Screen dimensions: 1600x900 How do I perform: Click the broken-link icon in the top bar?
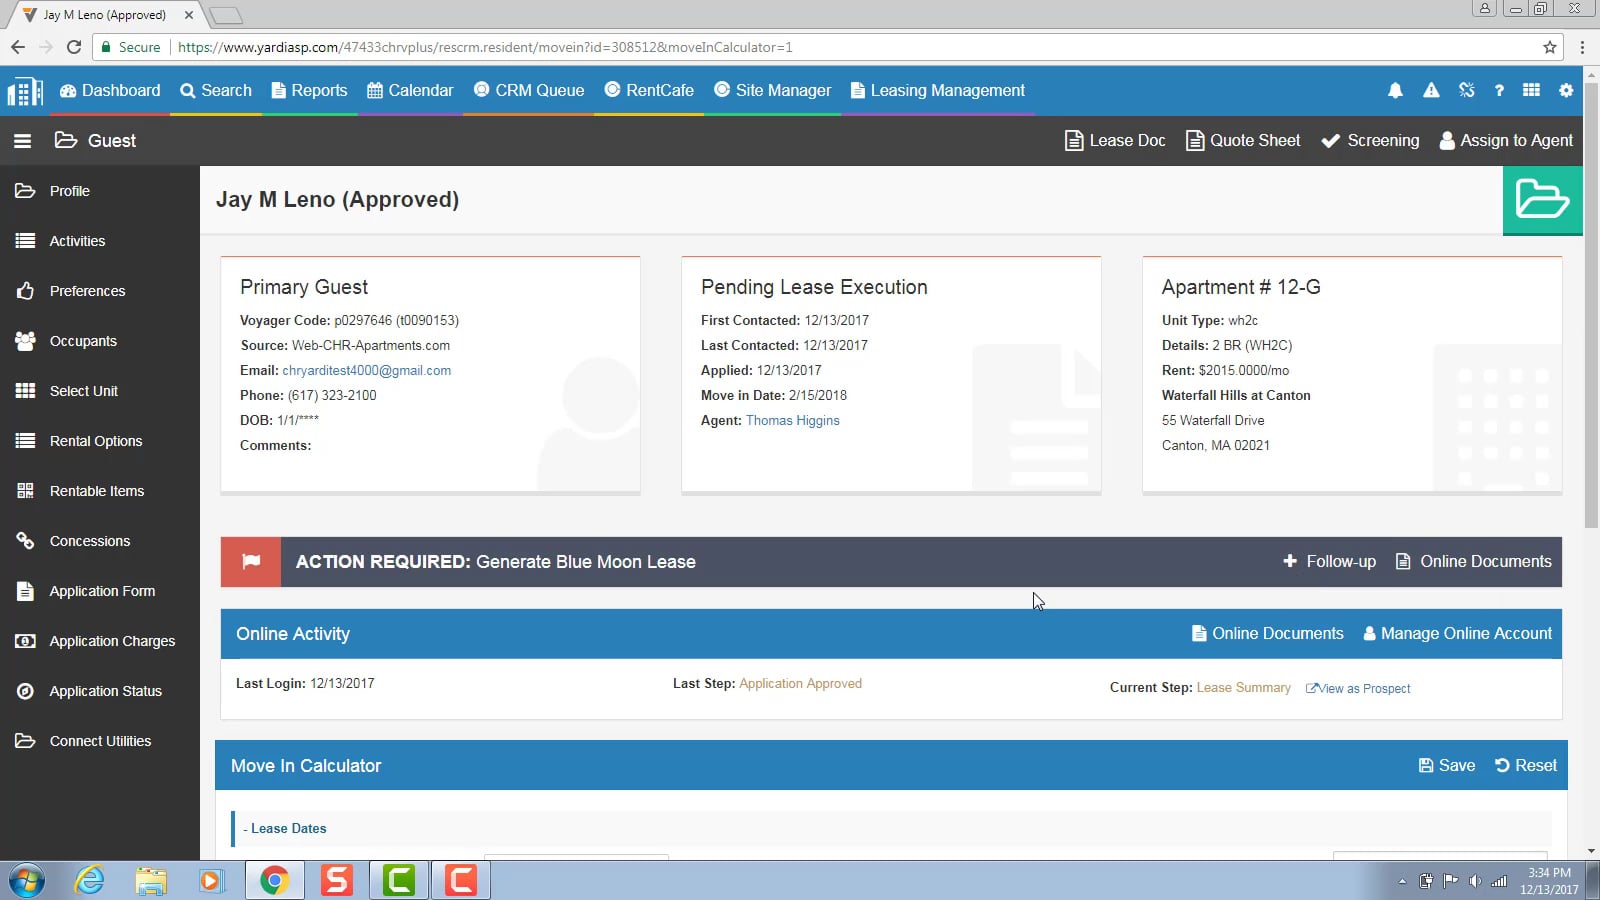(x=1465, y=90)
